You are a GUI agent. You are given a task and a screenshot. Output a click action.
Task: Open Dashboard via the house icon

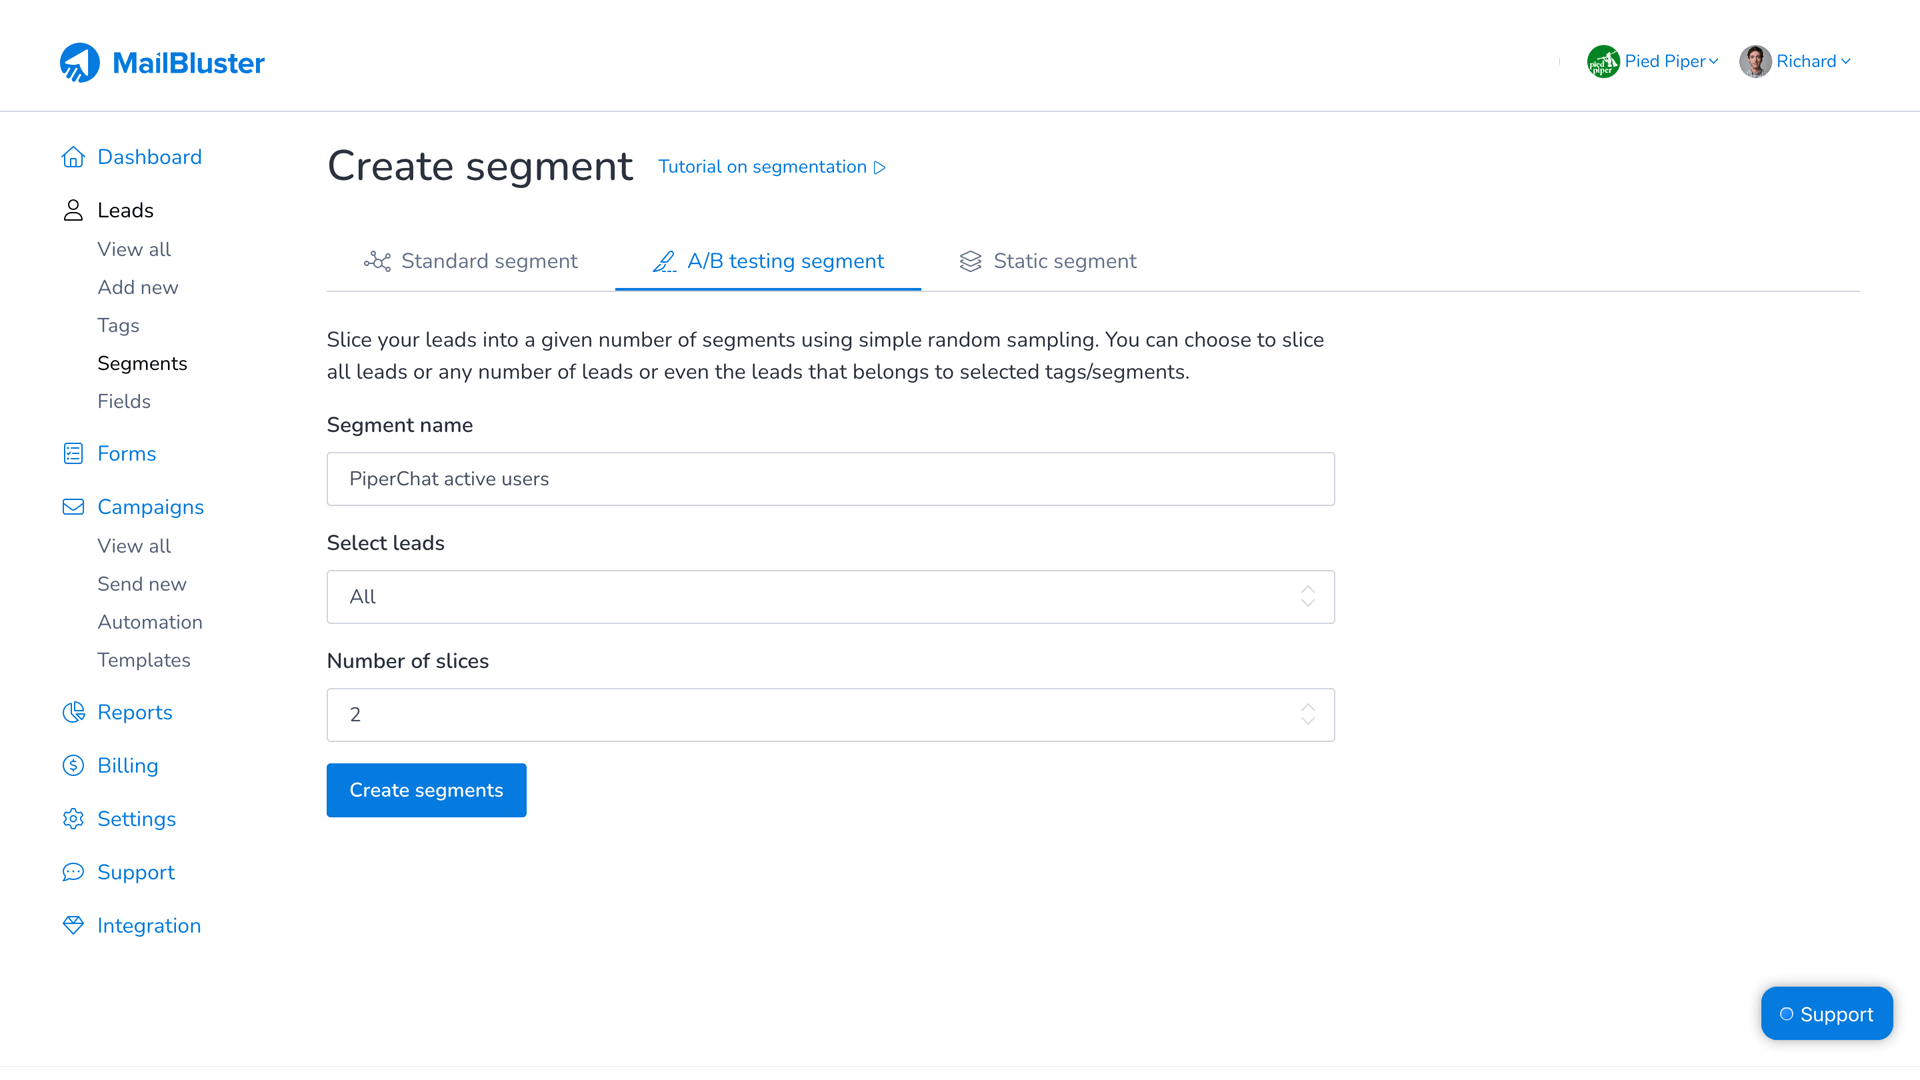[x=73, y=157]
